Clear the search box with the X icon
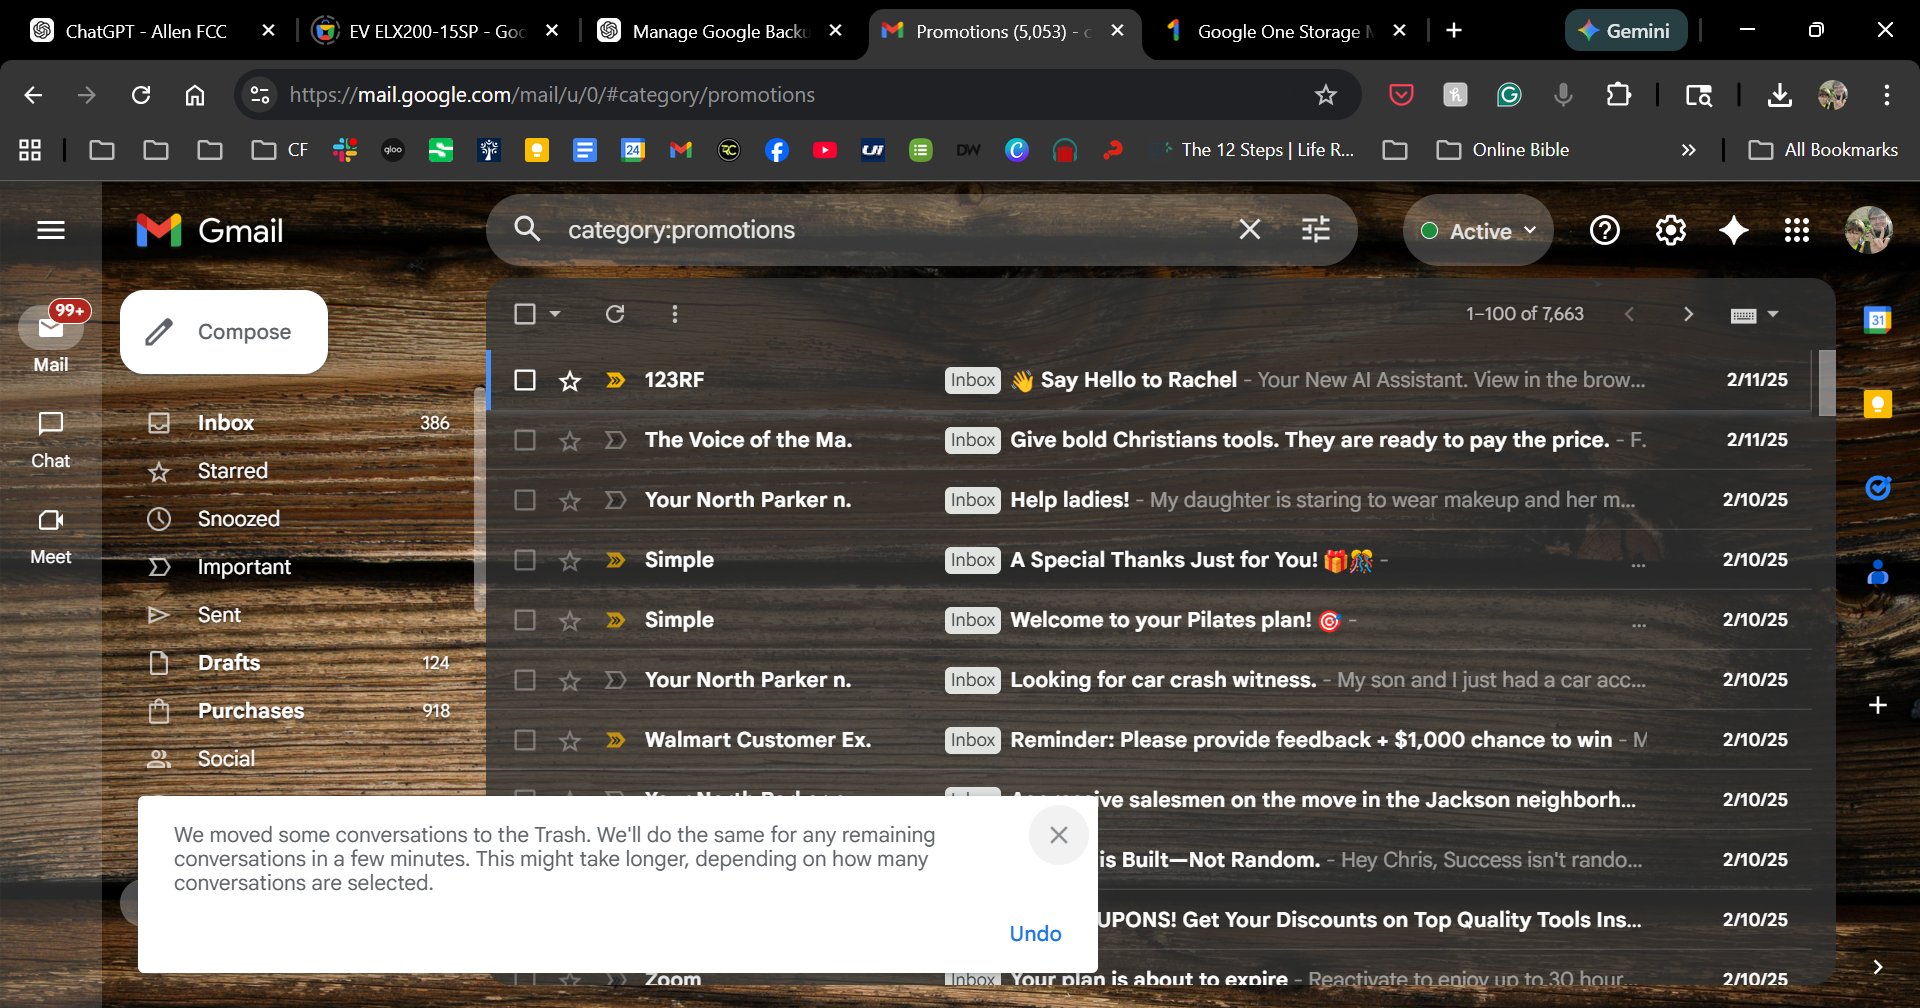This screenshot has height=1008, width=1920. (x=1249, y=230)
